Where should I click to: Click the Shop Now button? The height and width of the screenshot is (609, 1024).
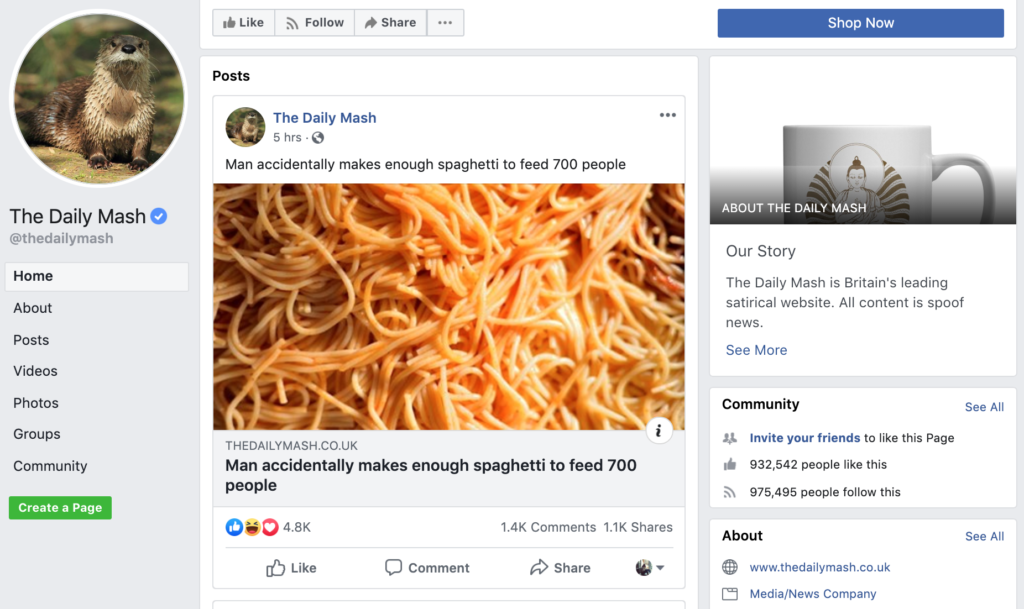click(x=860, y=22)
